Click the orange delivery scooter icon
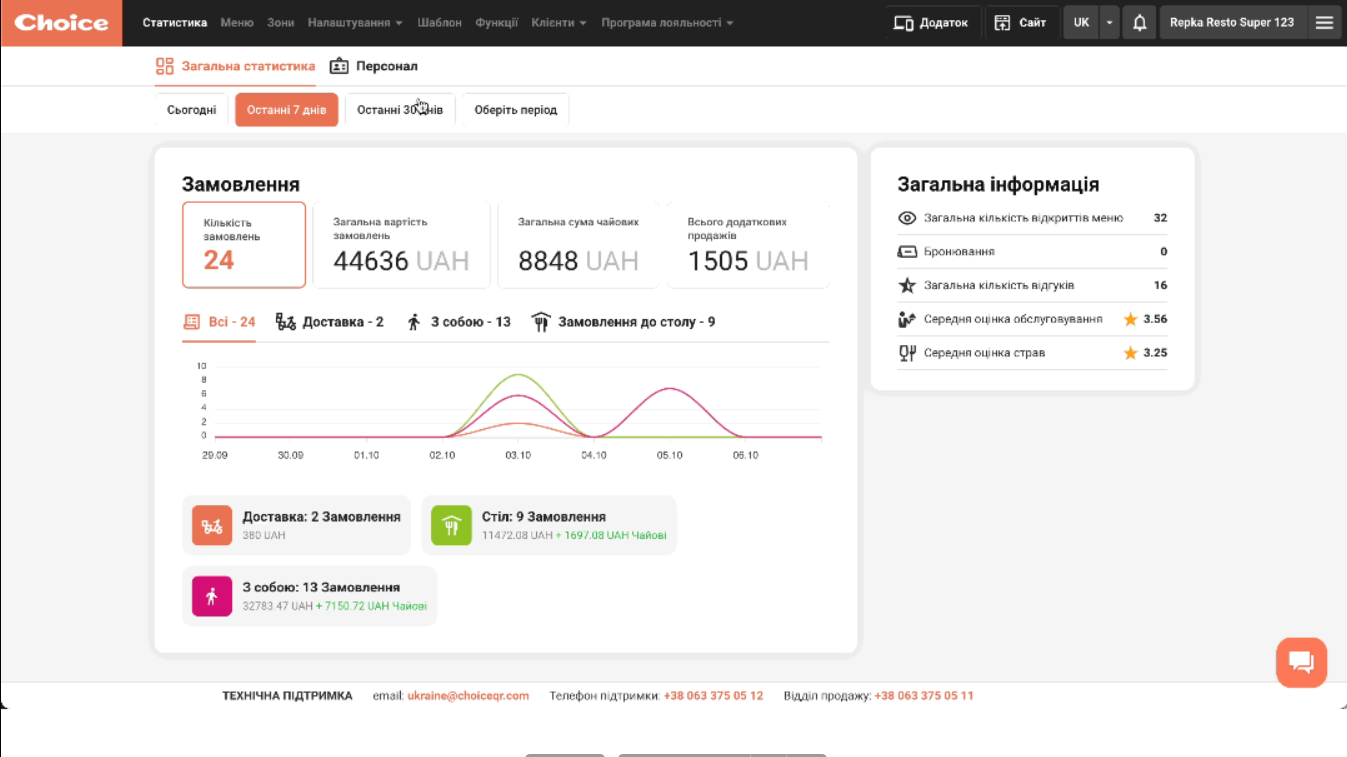The width and height of the screenshot is (1347, 757). (212, 525)
